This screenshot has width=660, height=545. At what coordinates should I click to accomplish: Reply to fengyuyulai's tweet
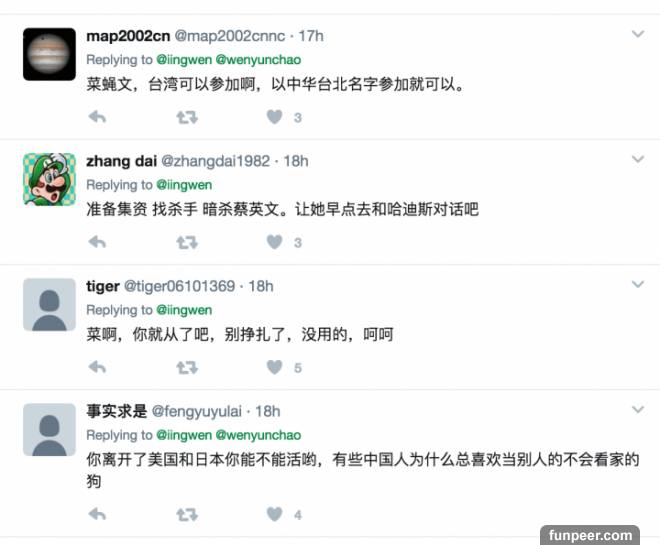(97, 514)
